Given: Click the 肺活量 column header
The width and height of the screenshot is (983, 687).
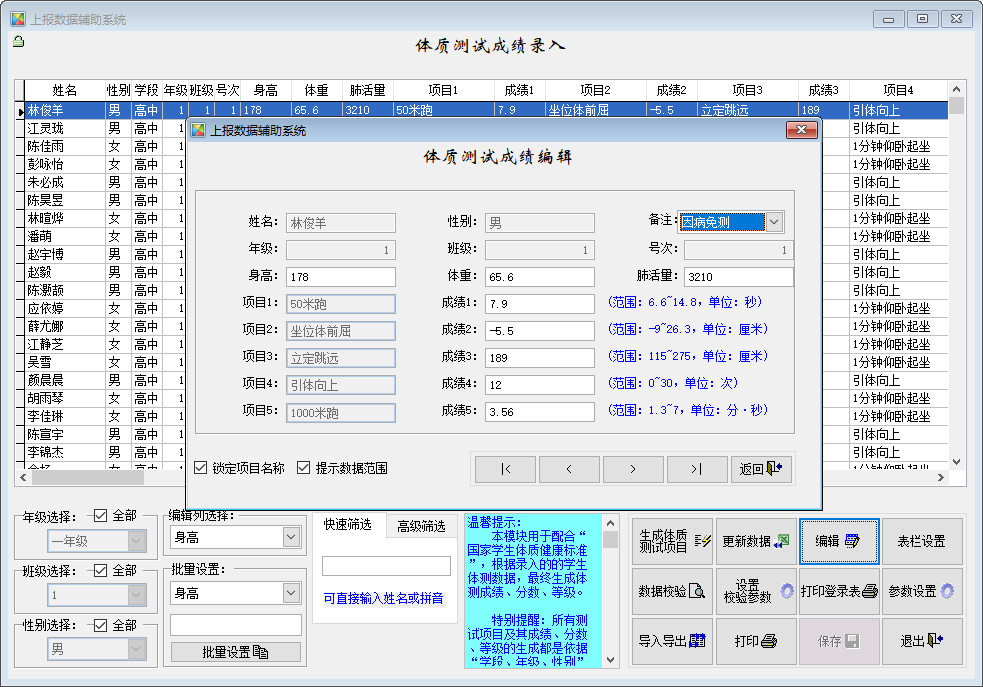Looking at the screenshot, I should [368, 90].
